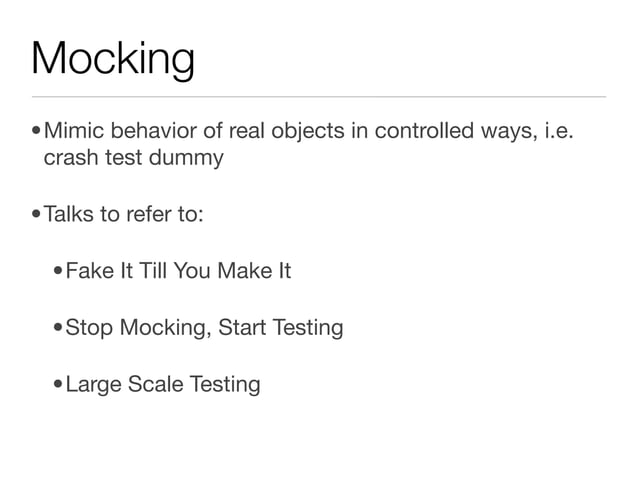Click the bullet before Large Scale Testing
The width and height of the screenshot is (638, 479).
[58, 383]
